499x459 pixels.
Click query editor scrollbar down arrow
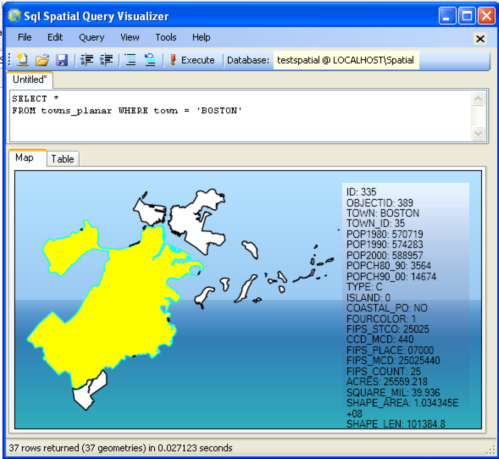click(478, 133)
